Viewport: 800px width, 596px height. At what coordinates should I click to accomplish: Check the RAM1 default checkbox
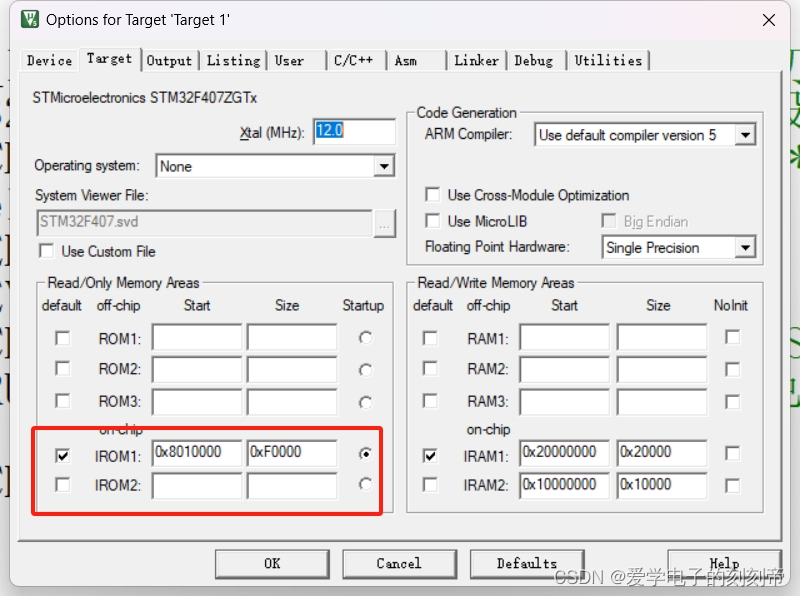pos(430,338)
